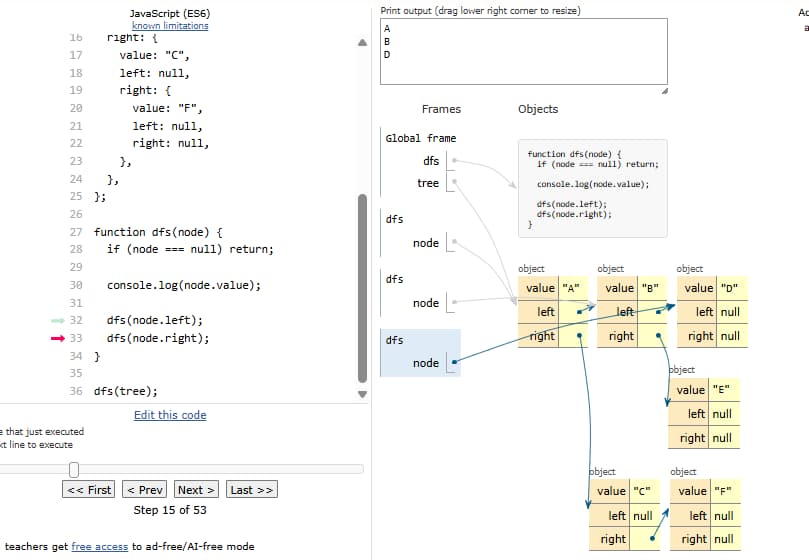Click code line 17 value: "C",

point(154,55)
